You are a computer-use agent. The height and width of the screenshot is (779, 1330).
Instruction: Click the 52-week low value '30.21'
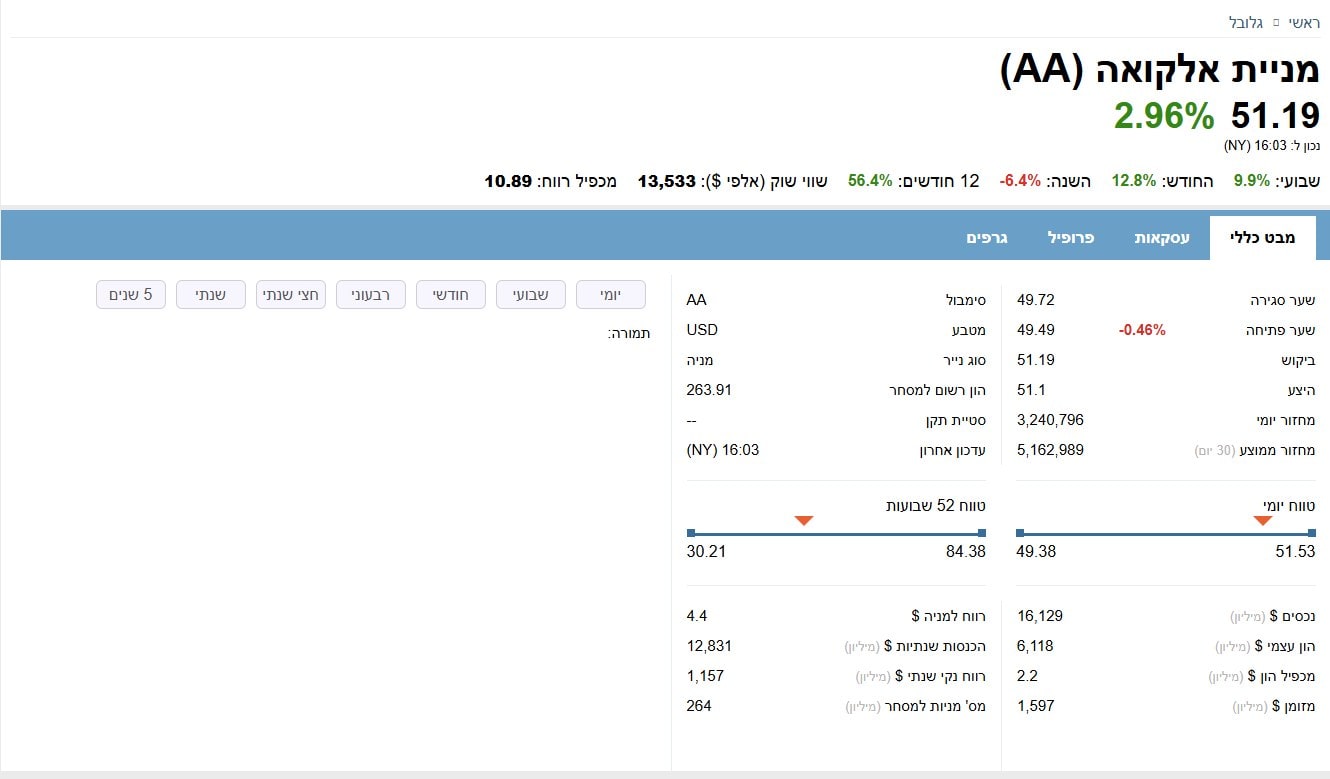(706, 551)
